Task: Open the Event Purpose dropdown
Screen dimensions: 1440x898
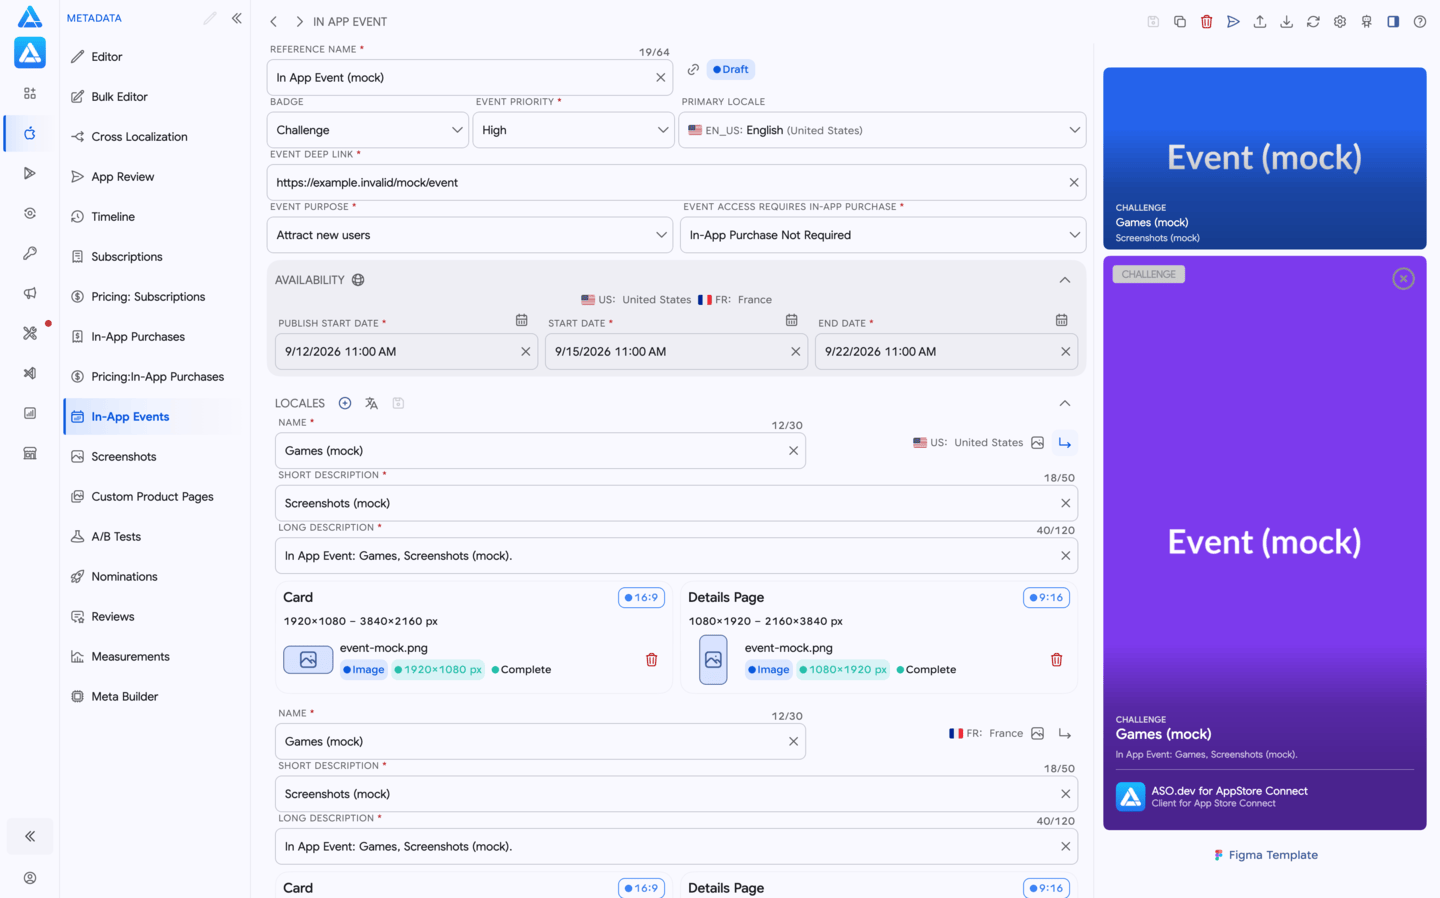Action: 469,235
